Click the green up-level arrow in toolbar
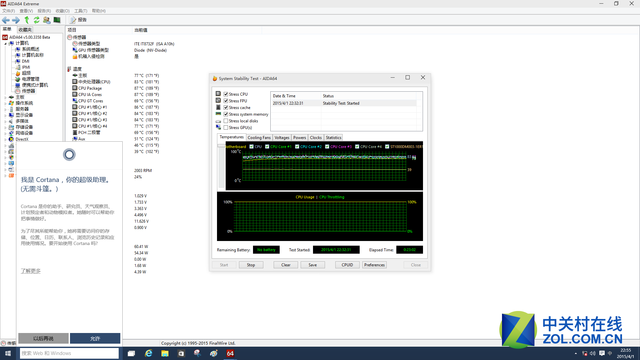 click(27, 20)
